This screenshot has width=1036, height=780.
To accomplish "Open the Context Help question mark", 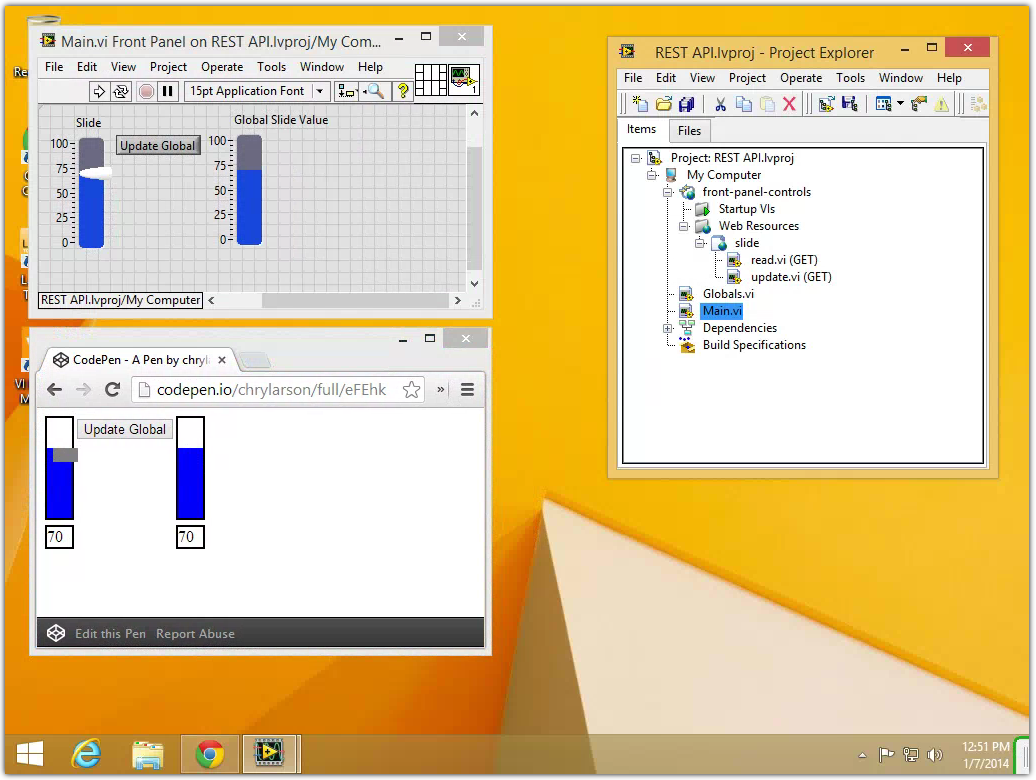I will 403,91.
